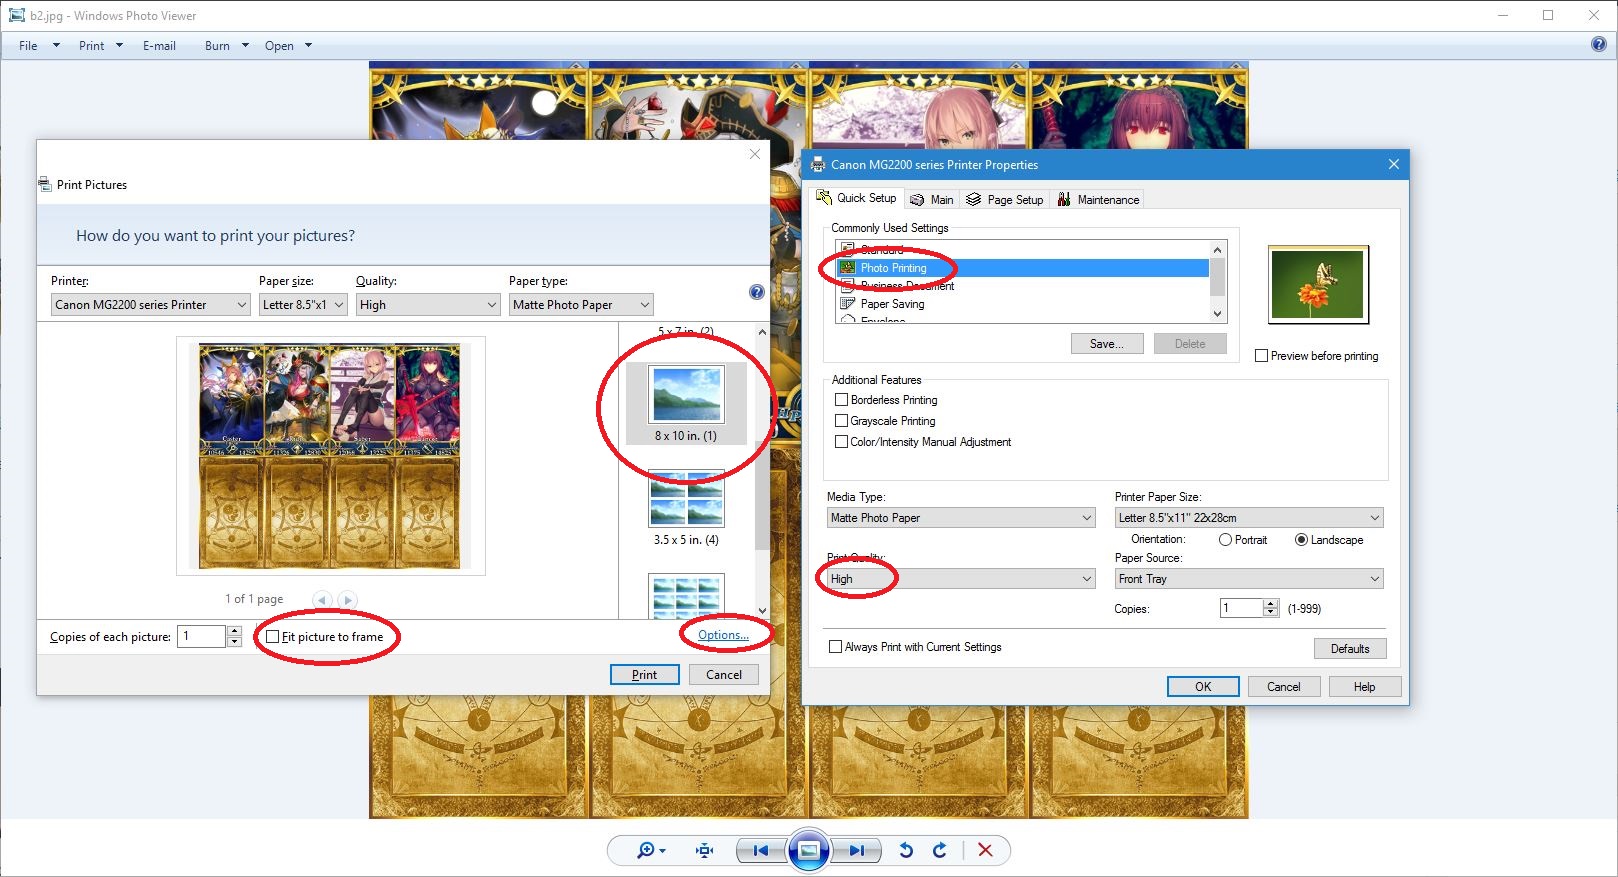The height and width of the screenshot is (877, 1618).
Task: Open Printer dropdown in Print Pictures
Action: coord(150,305)
